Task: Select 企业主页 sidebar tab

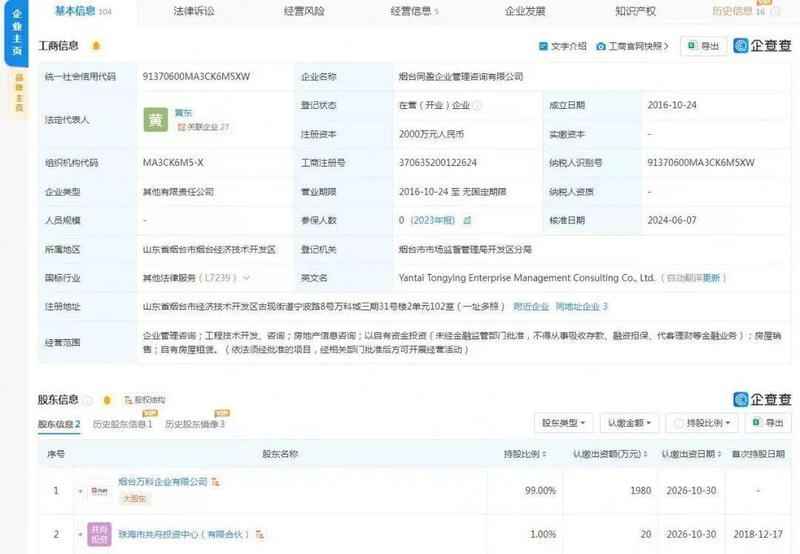Action: click(x=17, y=32)
